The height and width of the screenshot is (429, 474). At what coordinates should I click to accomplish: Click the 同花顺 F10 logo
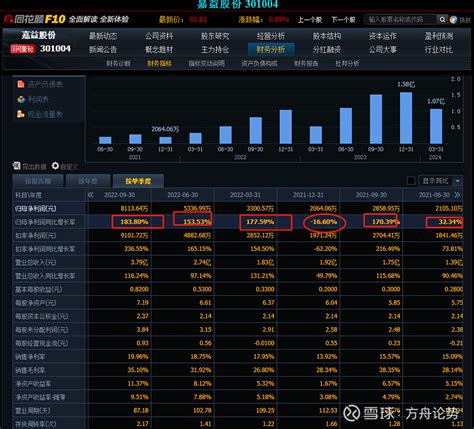[x=34, y=19]
